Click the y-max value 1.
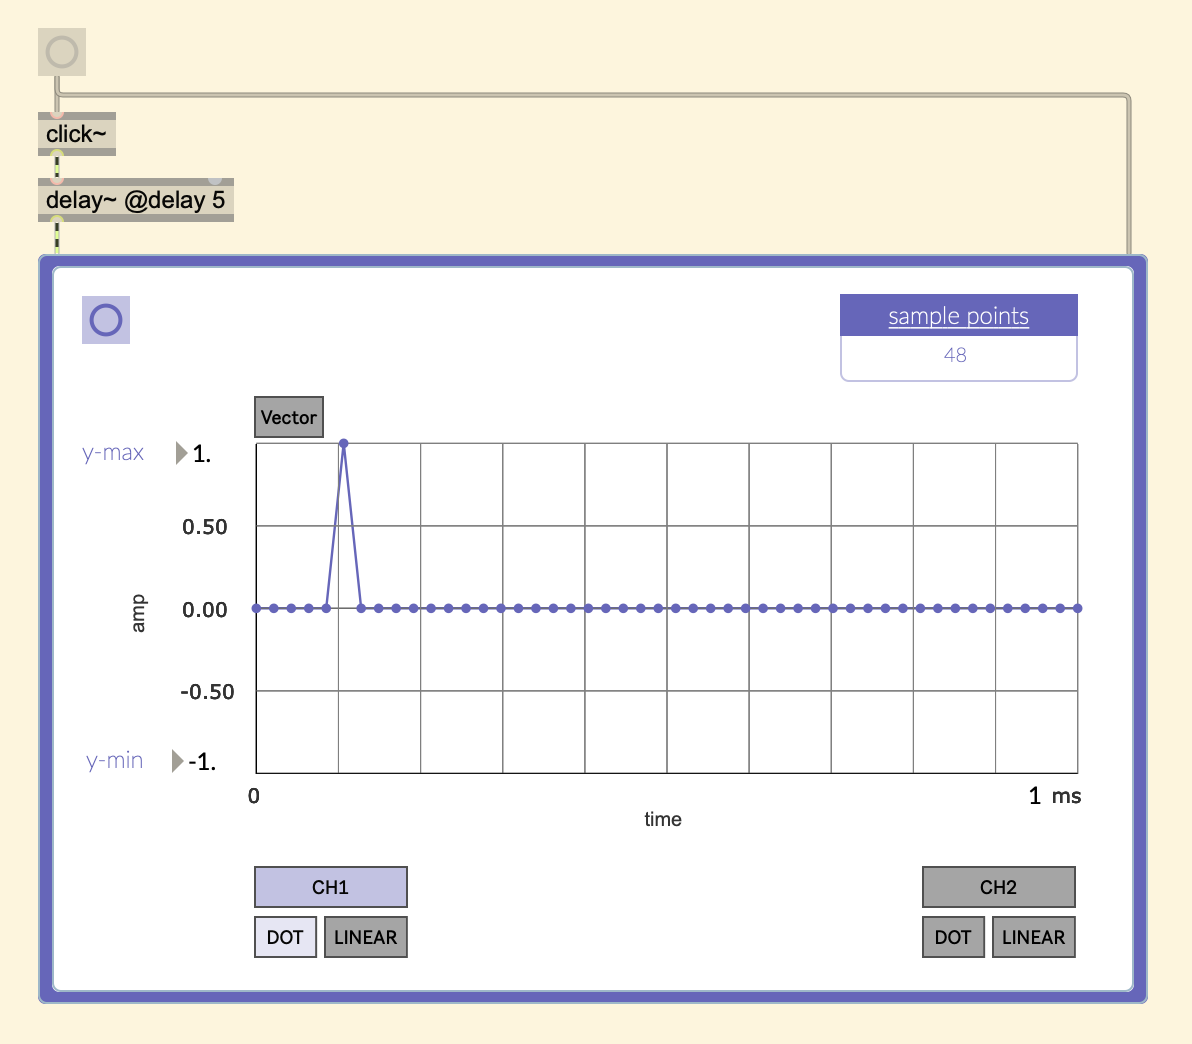The image size is (1192, 1044). (x=201, y=454)
